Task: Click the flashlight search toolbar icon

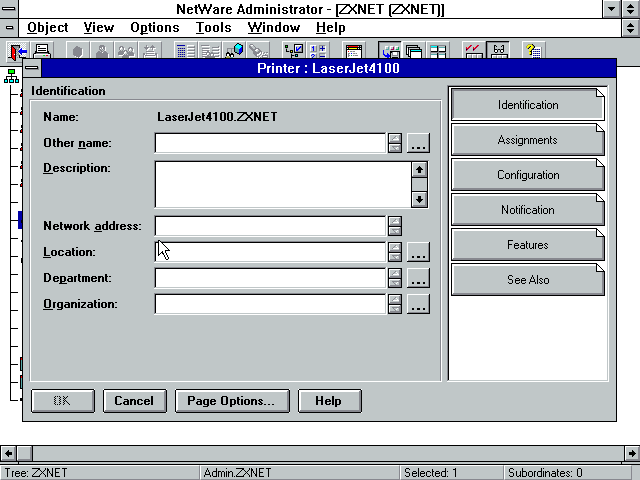Action: (258, 51)
